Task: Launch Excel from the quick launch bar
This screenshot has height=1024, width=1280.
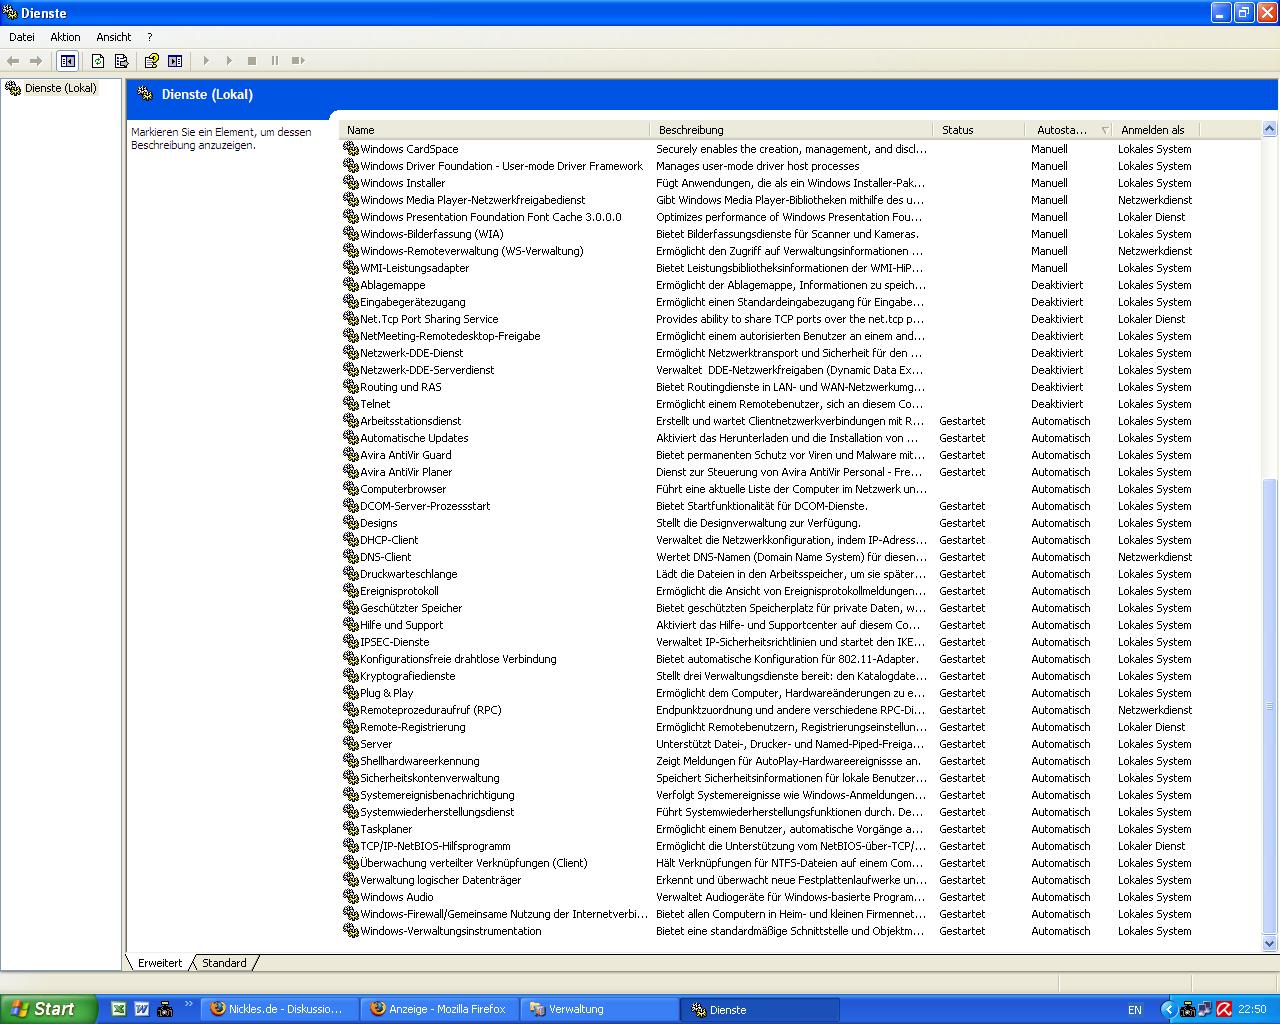Action: click(x=118, y=1009)
